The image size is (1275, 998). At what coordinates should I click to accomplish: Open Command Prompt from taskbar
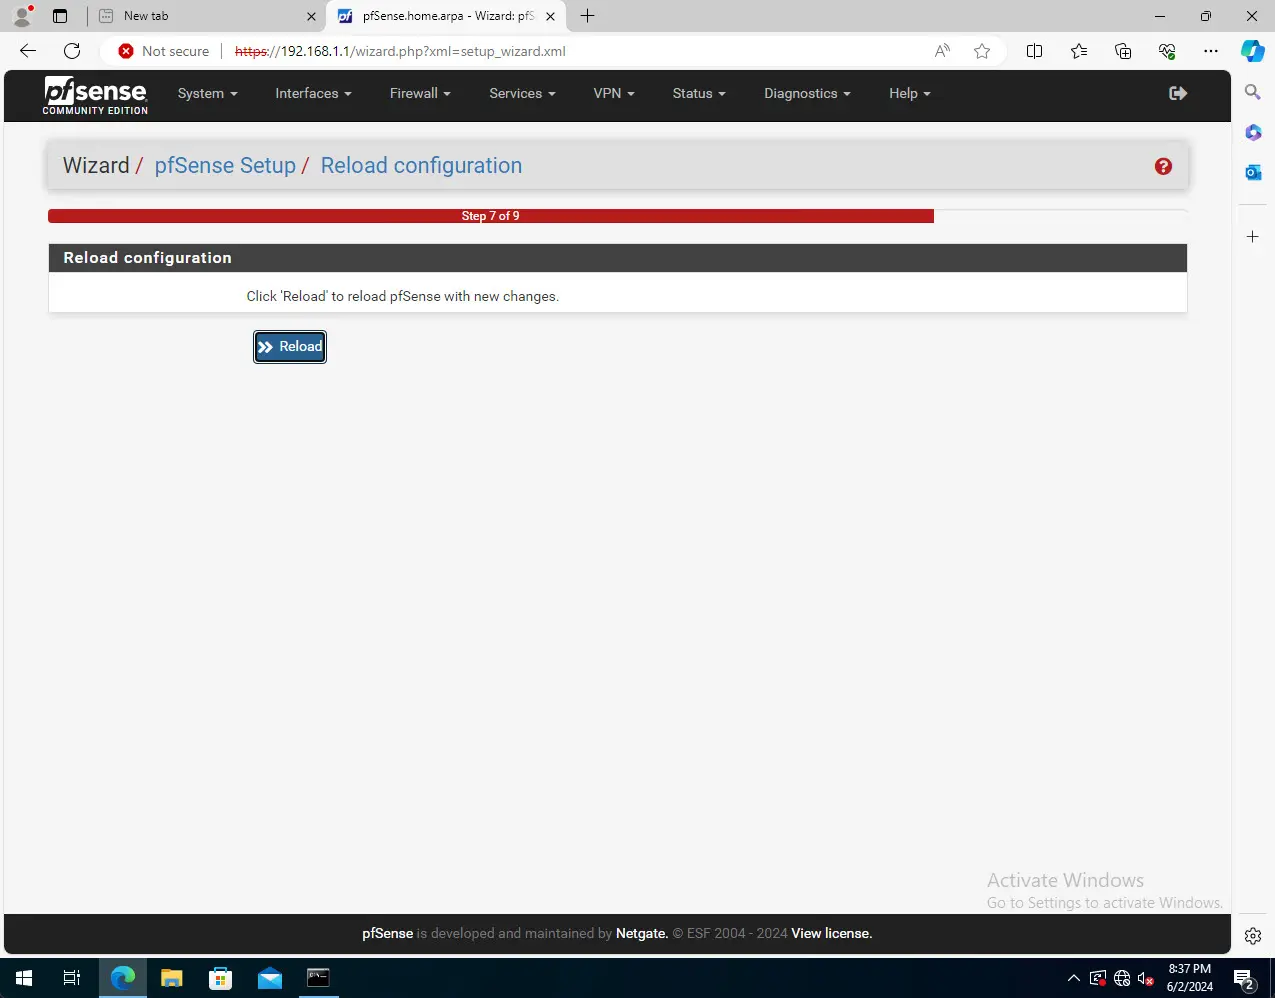coord(318,978)
